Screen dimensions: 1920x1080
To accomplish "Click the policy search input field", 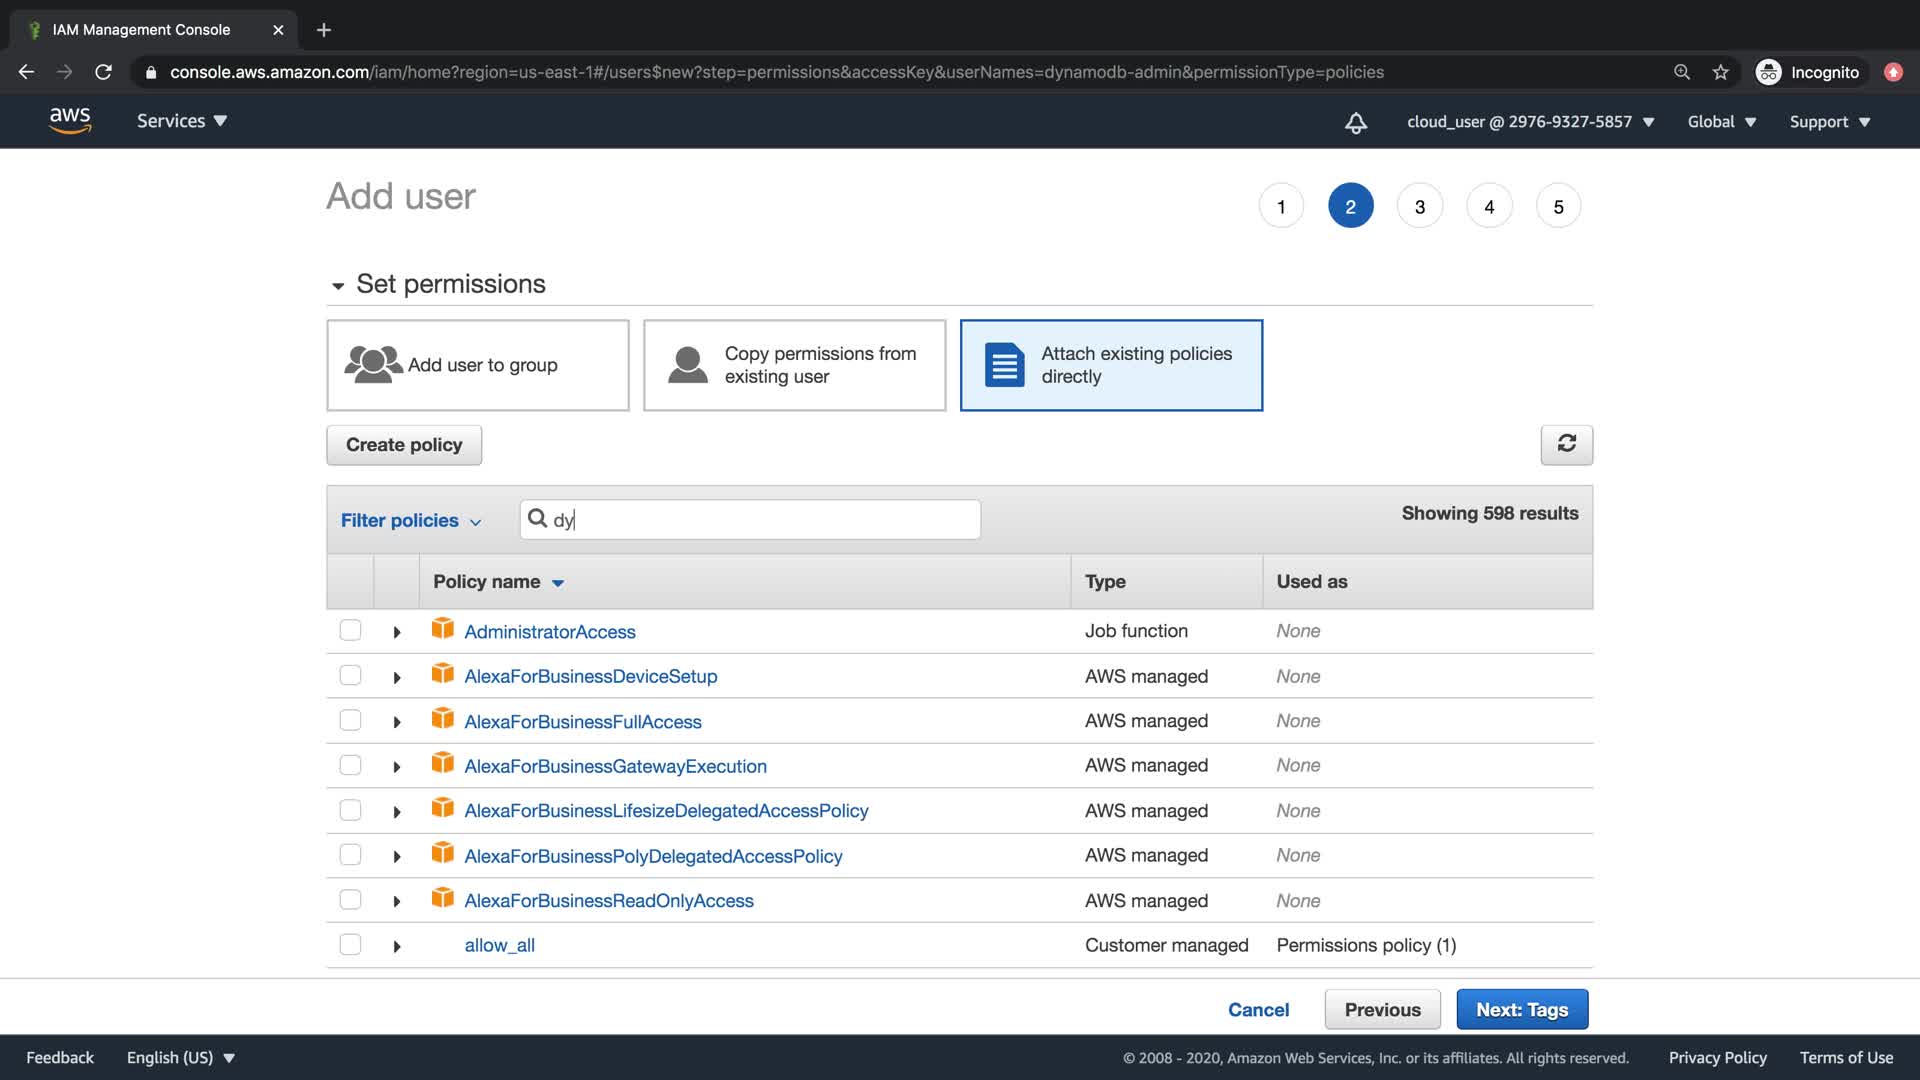I will tap(760, 519).
